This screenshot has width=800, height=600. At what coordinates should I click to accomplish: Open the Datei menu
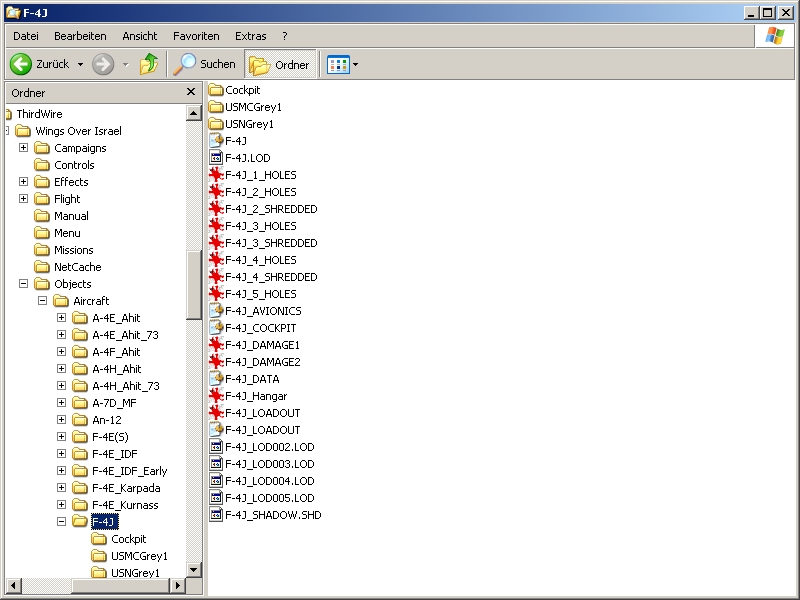(26, 36)
